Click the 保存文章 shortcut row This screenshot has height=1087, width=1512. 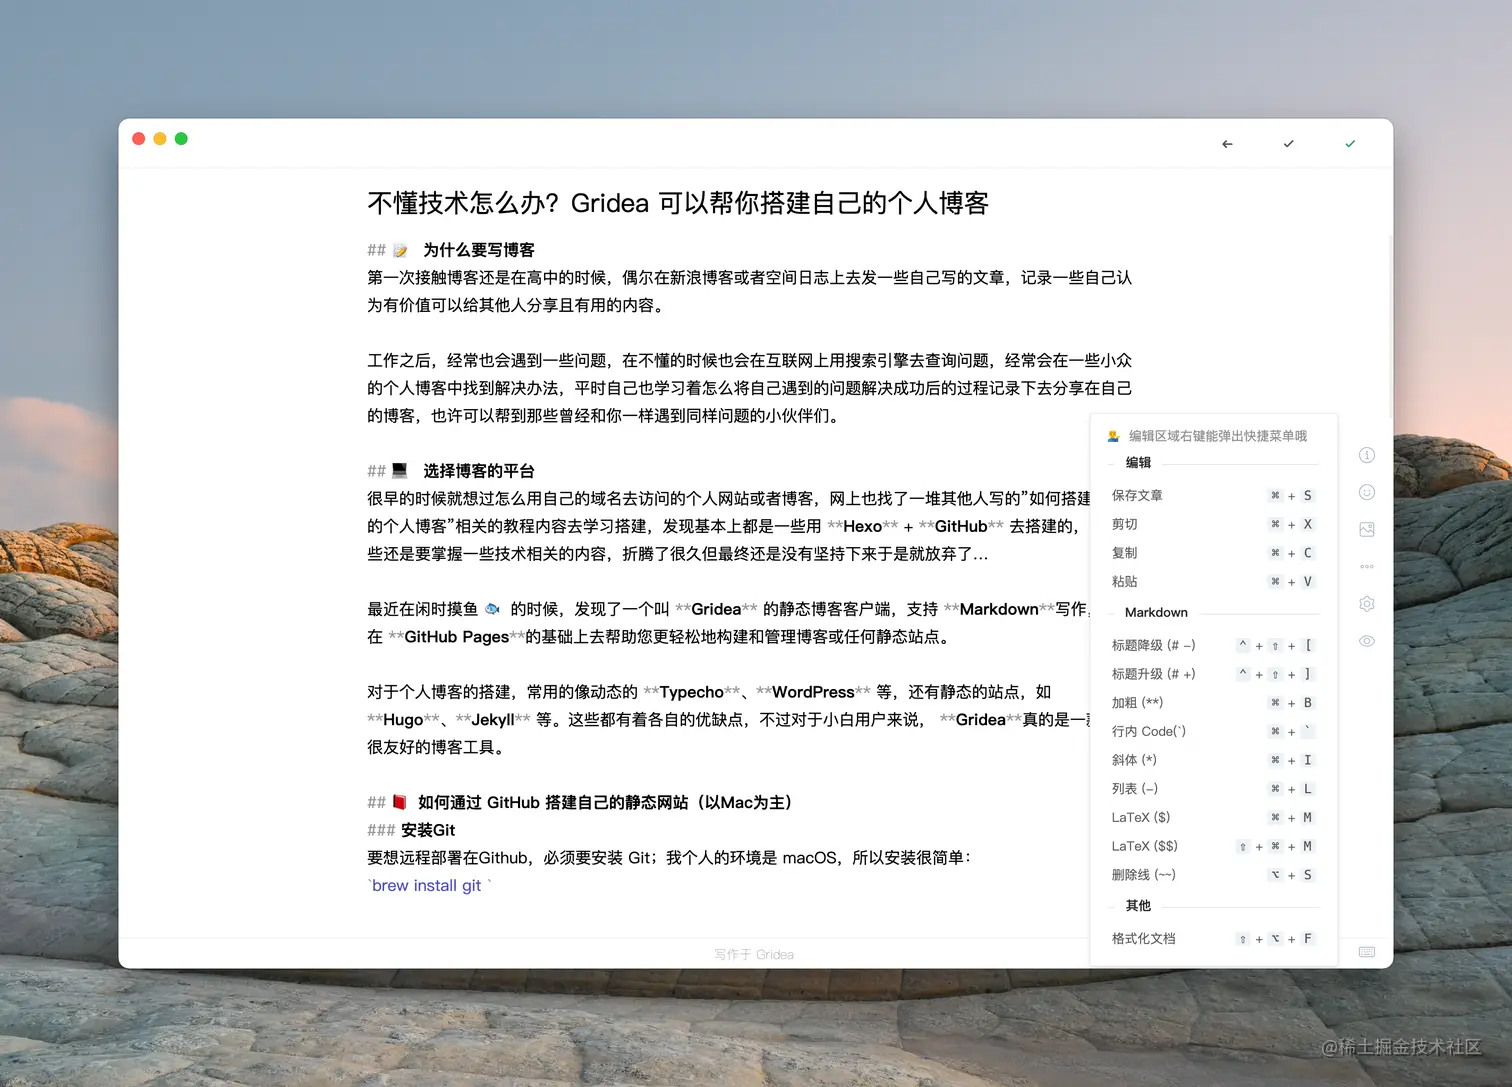click(1213, 495)
